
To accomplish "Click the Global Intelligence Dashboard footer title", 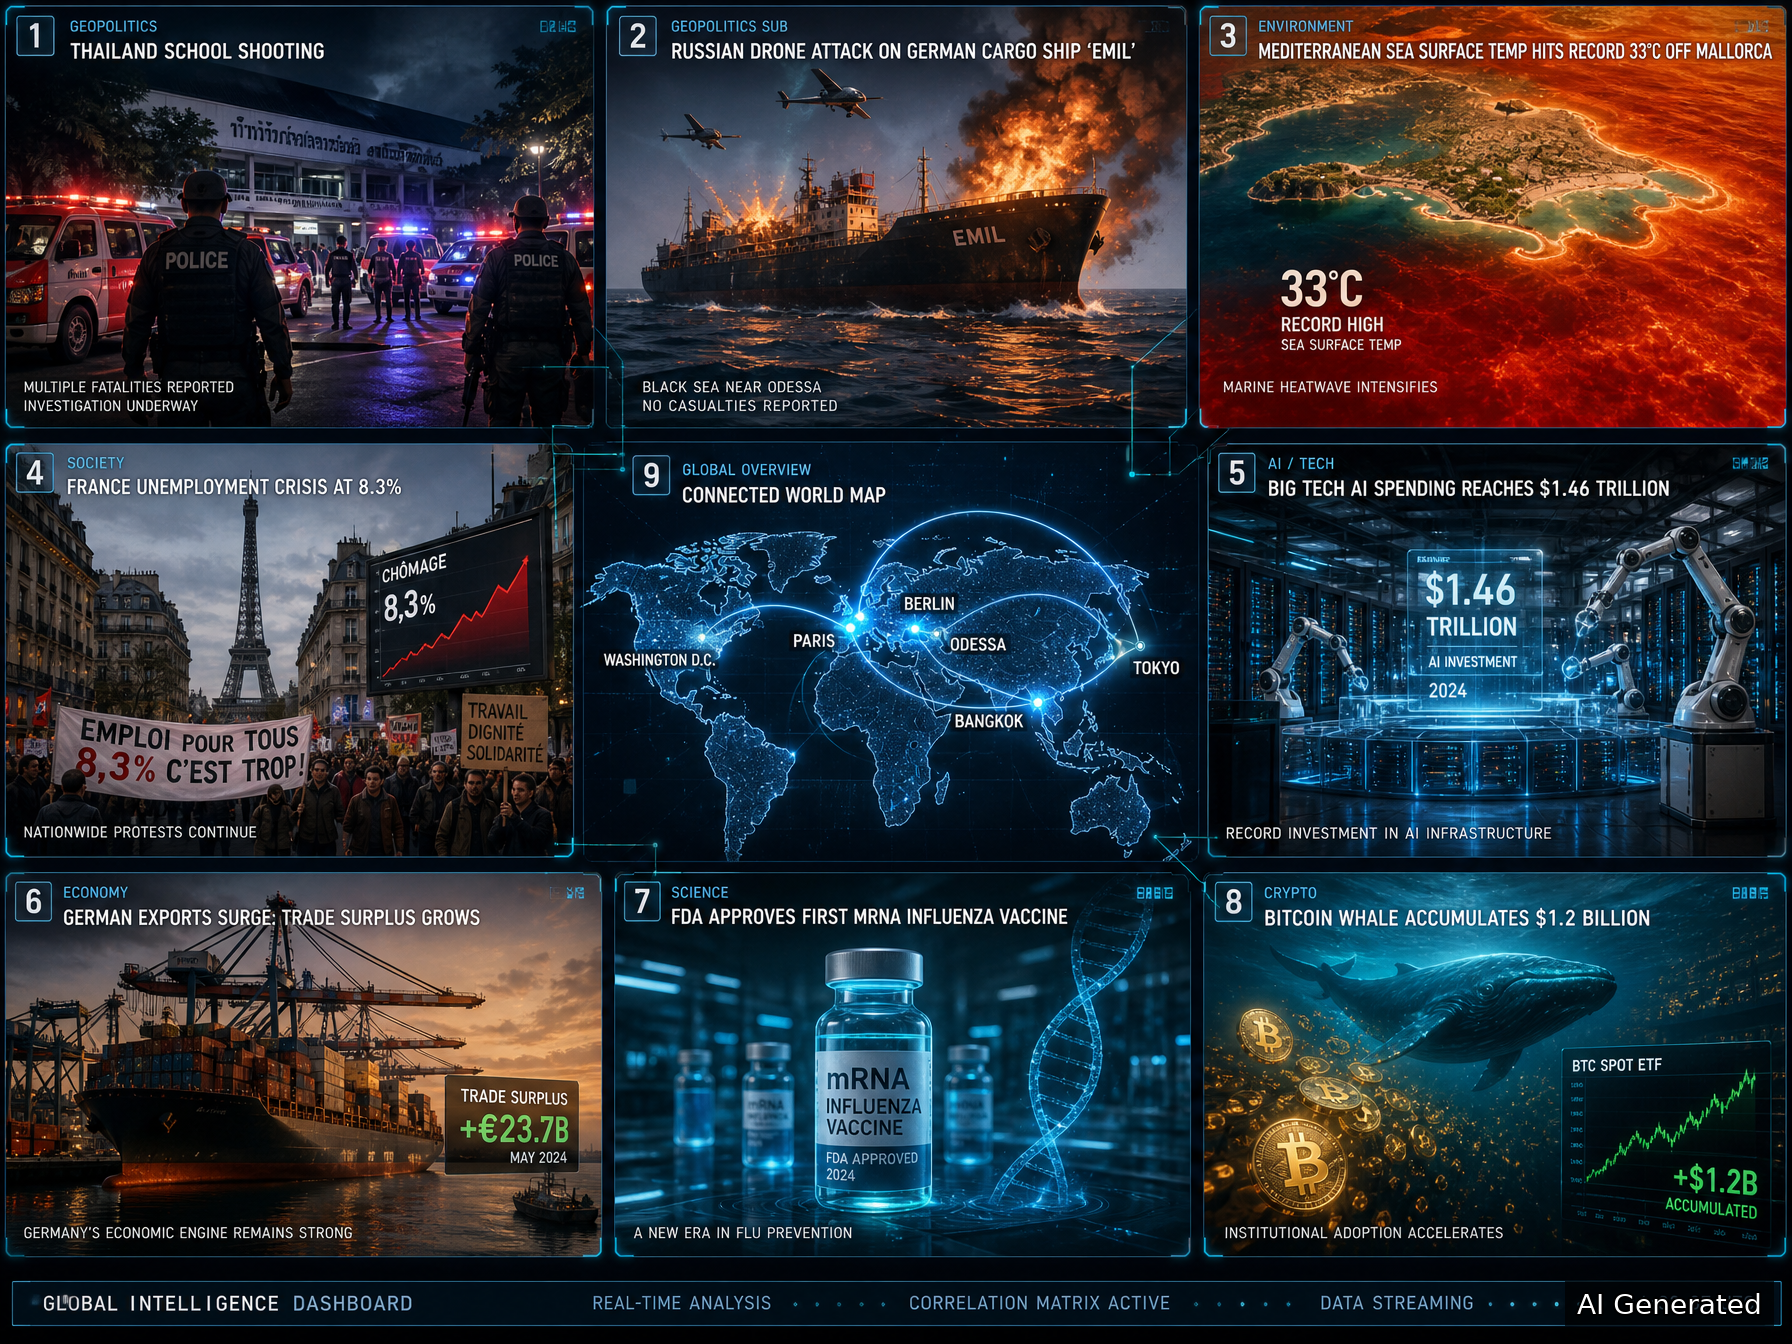I will [228, 1304].
